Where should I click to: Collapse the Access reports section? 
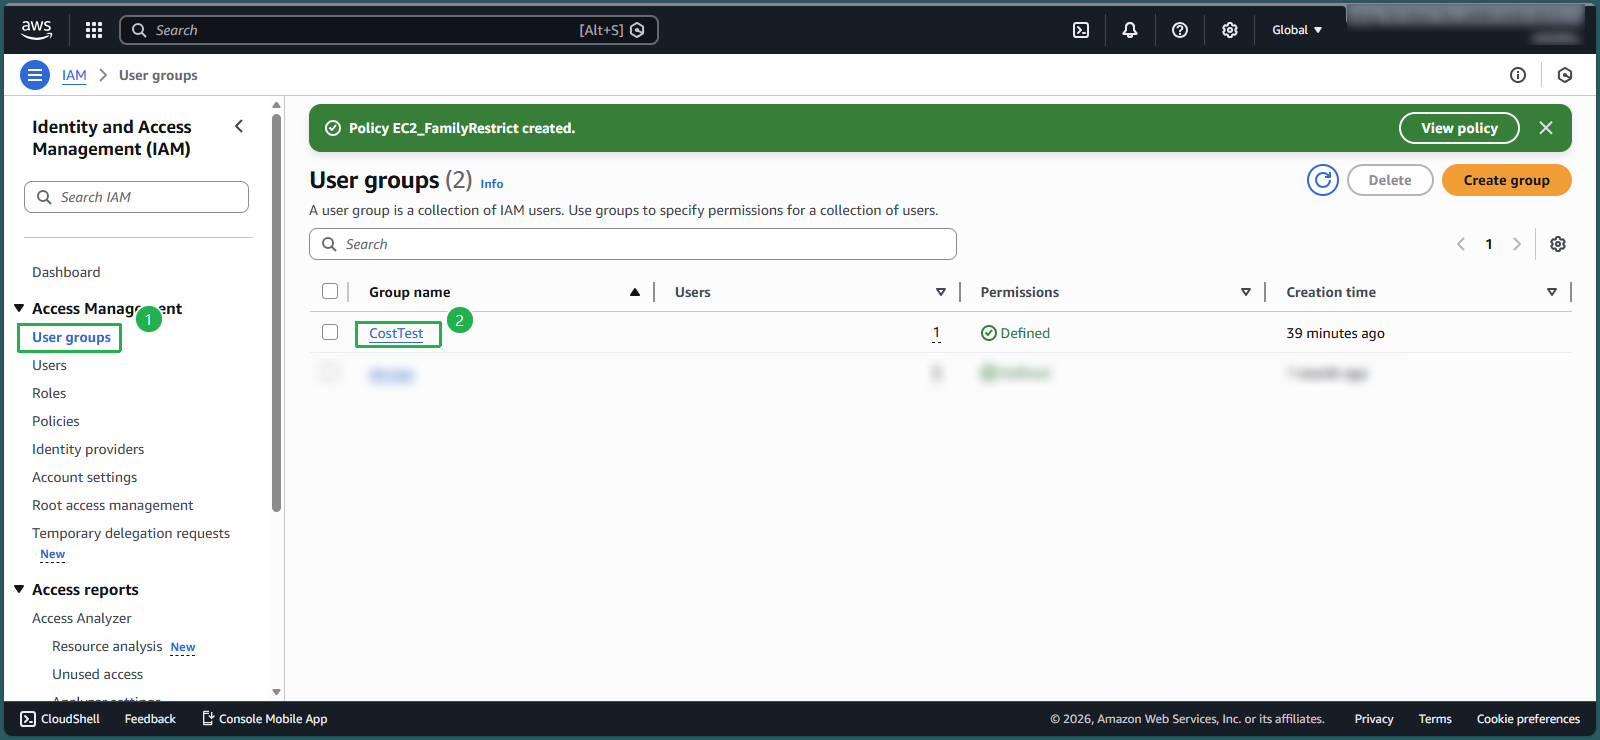pyautogui.click(x=19, y=589)
